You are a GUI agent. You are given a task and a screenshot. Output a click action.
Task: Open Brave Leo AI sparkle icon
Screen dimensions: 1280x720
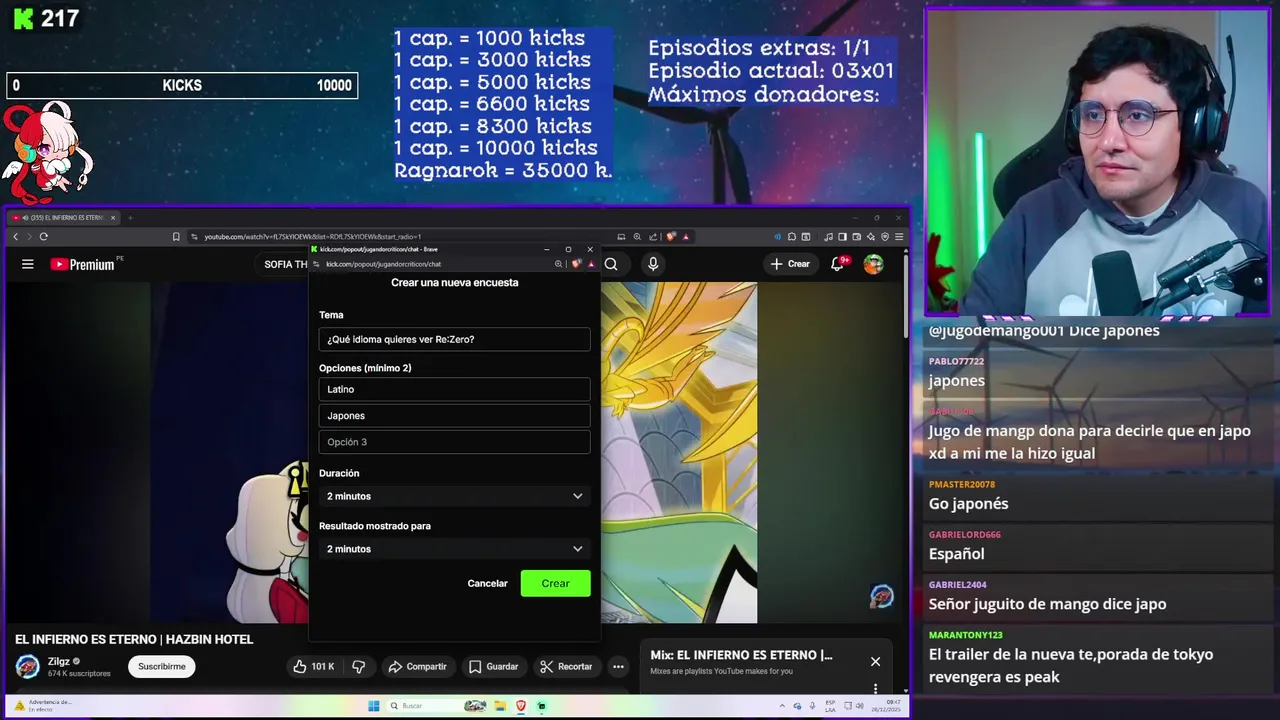tap(871, 237)
